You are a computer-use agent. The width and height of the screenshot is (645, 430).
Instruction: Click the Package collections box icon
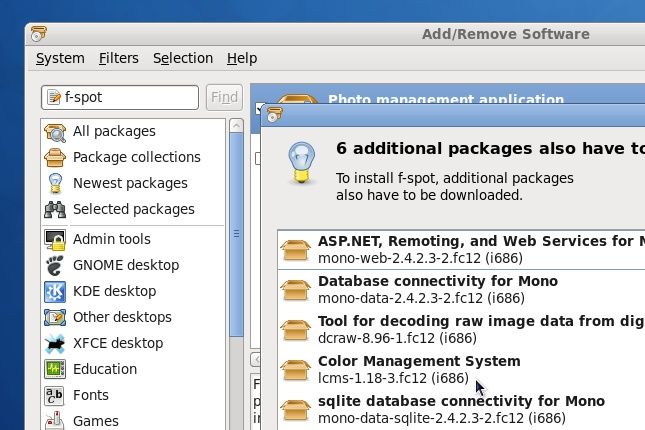coord(56,157)
